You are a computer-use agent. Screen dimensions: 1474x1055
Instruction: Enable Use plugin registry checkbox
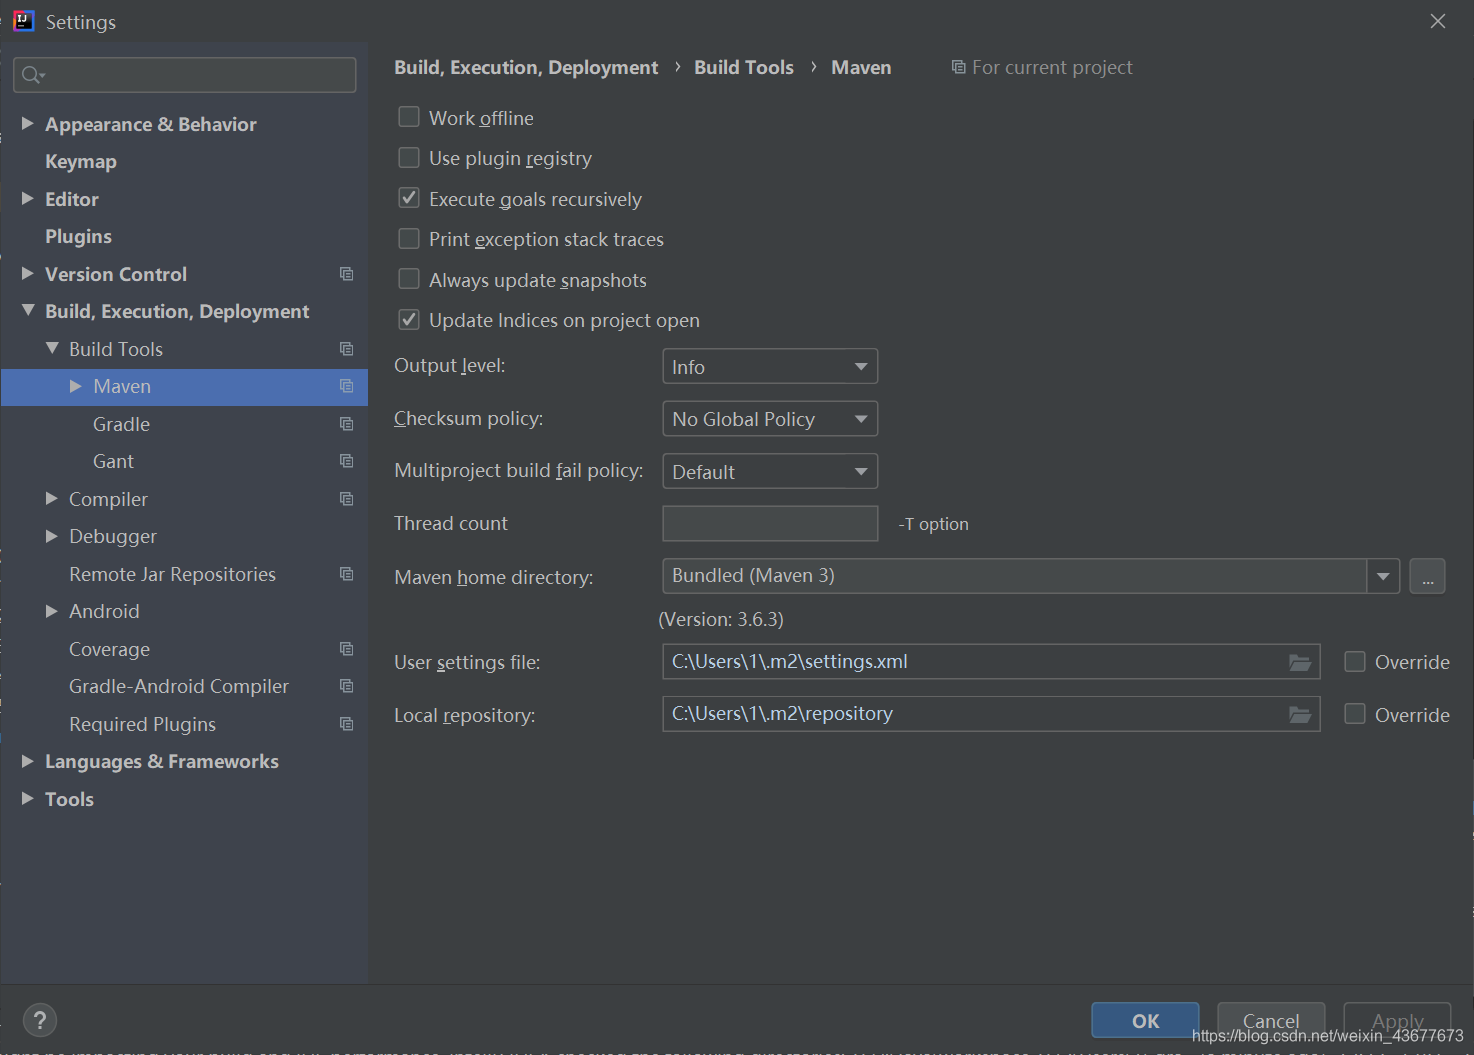point(409,158)
